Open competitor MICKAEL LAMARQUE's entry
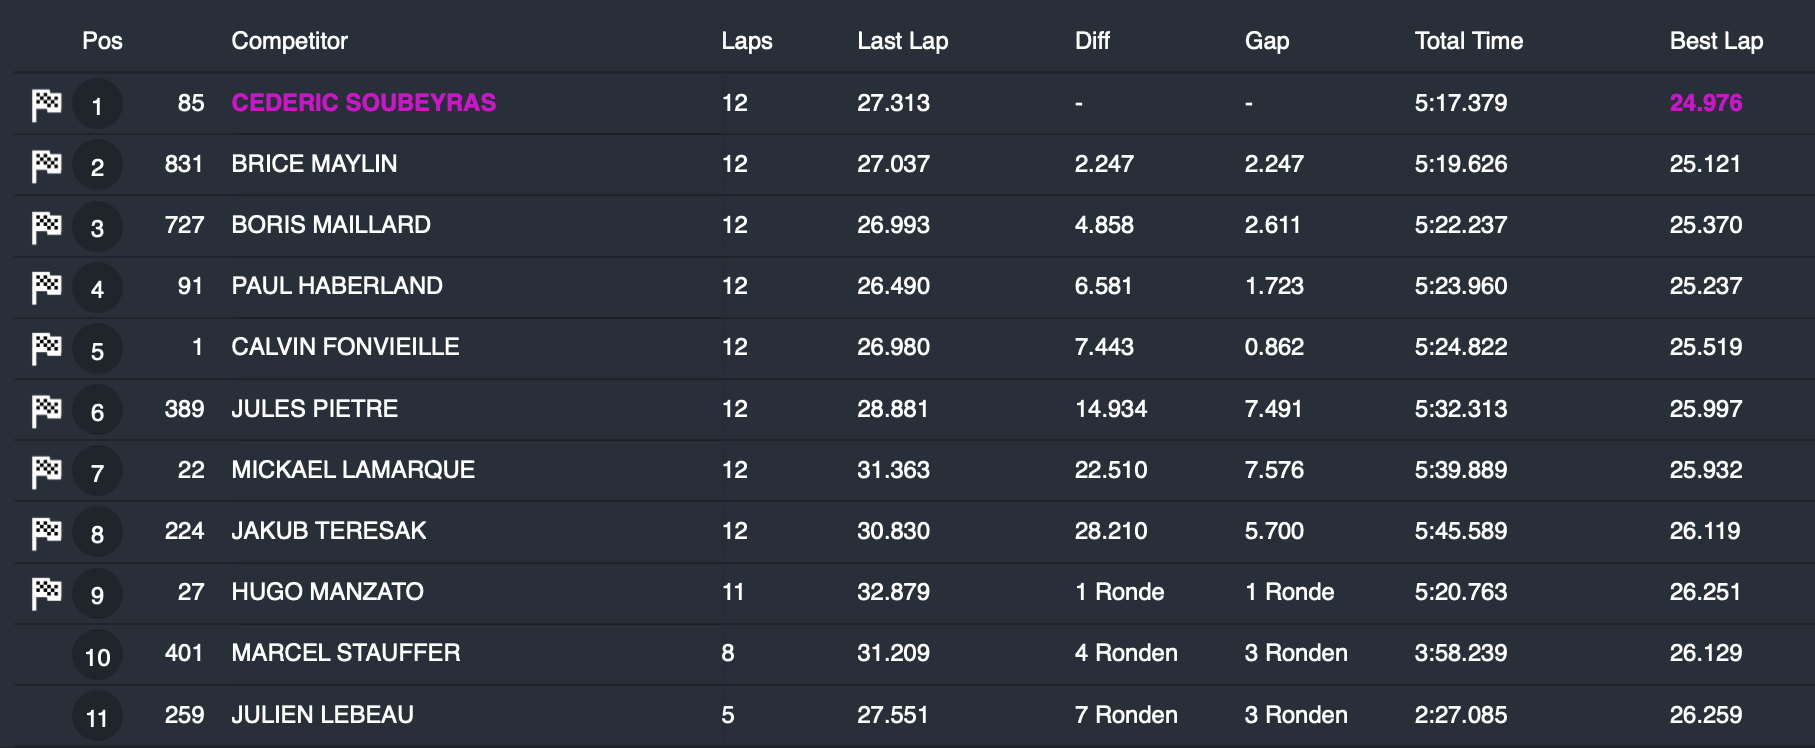Screen dimensions: 1815x748 (x=353, y=470)
